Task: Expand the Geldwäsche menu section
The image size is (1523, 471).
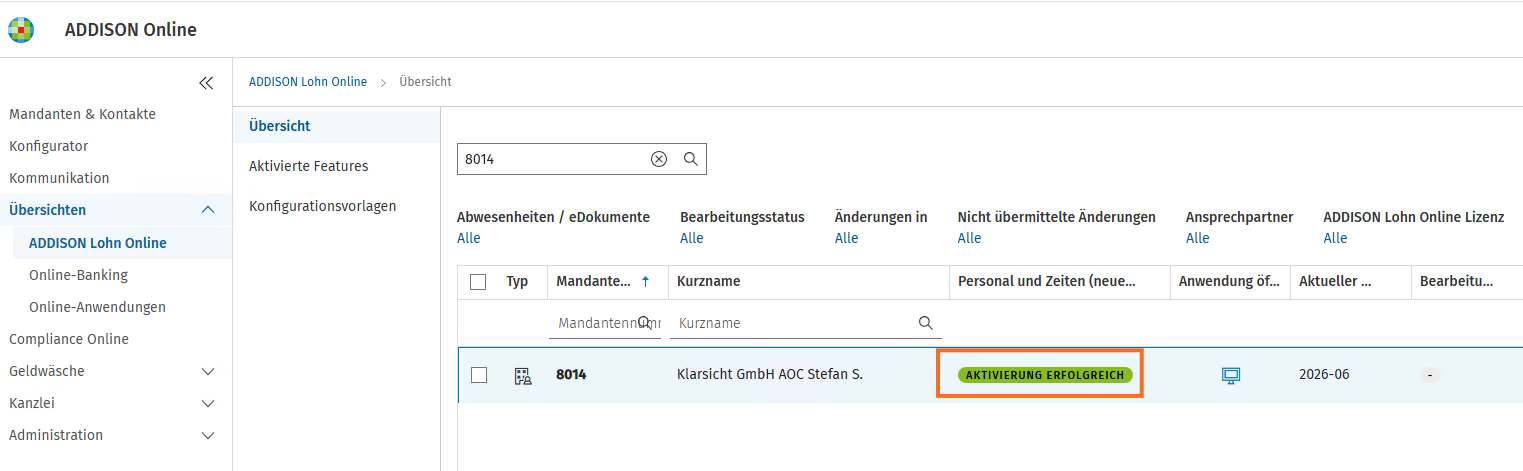Action: pyautogui.click(x=208, y=371)
